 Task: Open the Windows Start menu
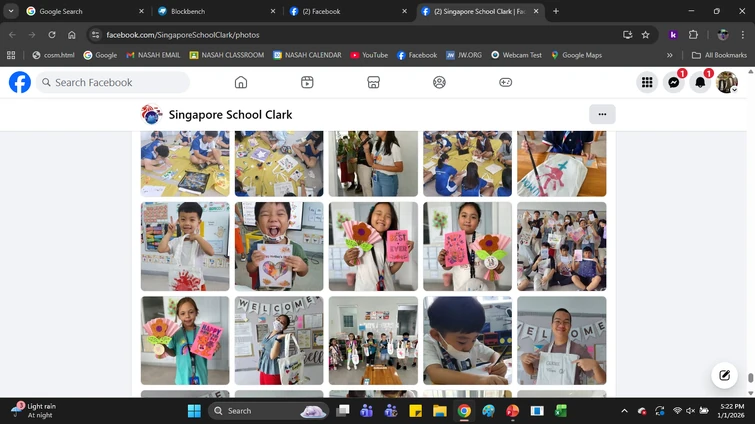tap(194, 411)
